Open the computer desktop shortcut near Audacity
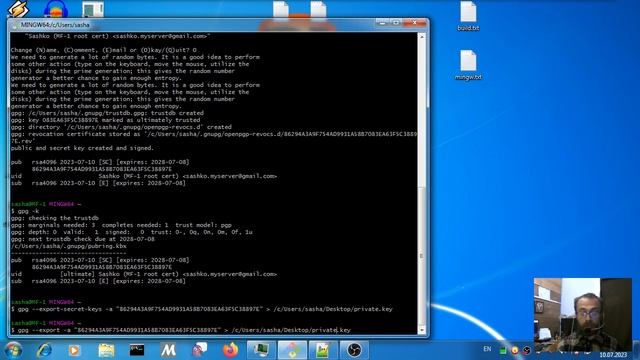 (93, 9)
